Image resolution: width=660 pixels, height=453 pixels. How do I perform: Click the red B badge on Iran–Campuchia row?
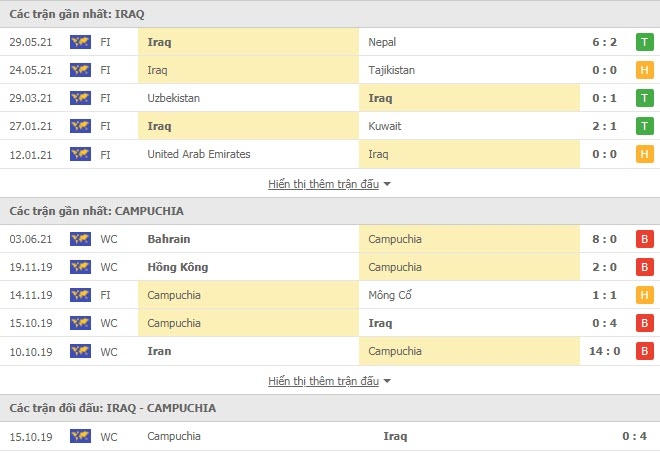pos(644,351)
